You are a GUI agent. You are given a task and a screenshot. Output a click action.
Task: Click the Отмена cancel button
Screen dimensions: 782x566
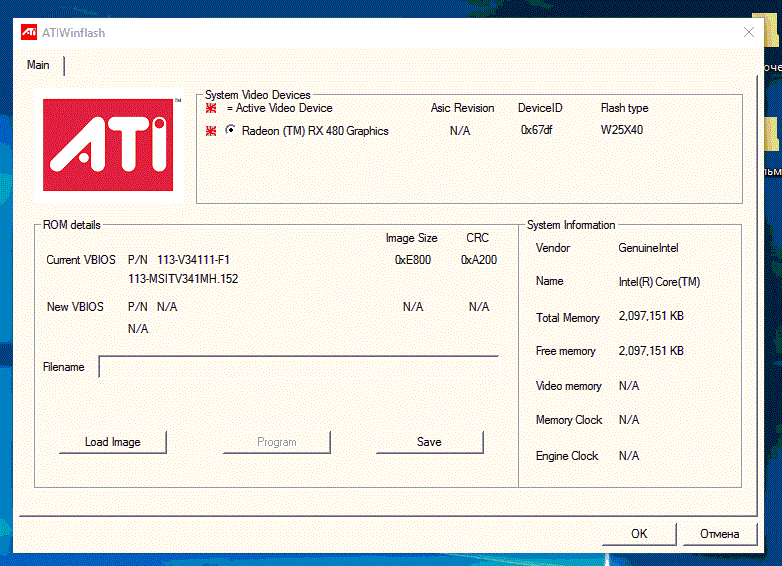[x=720, y=534]
